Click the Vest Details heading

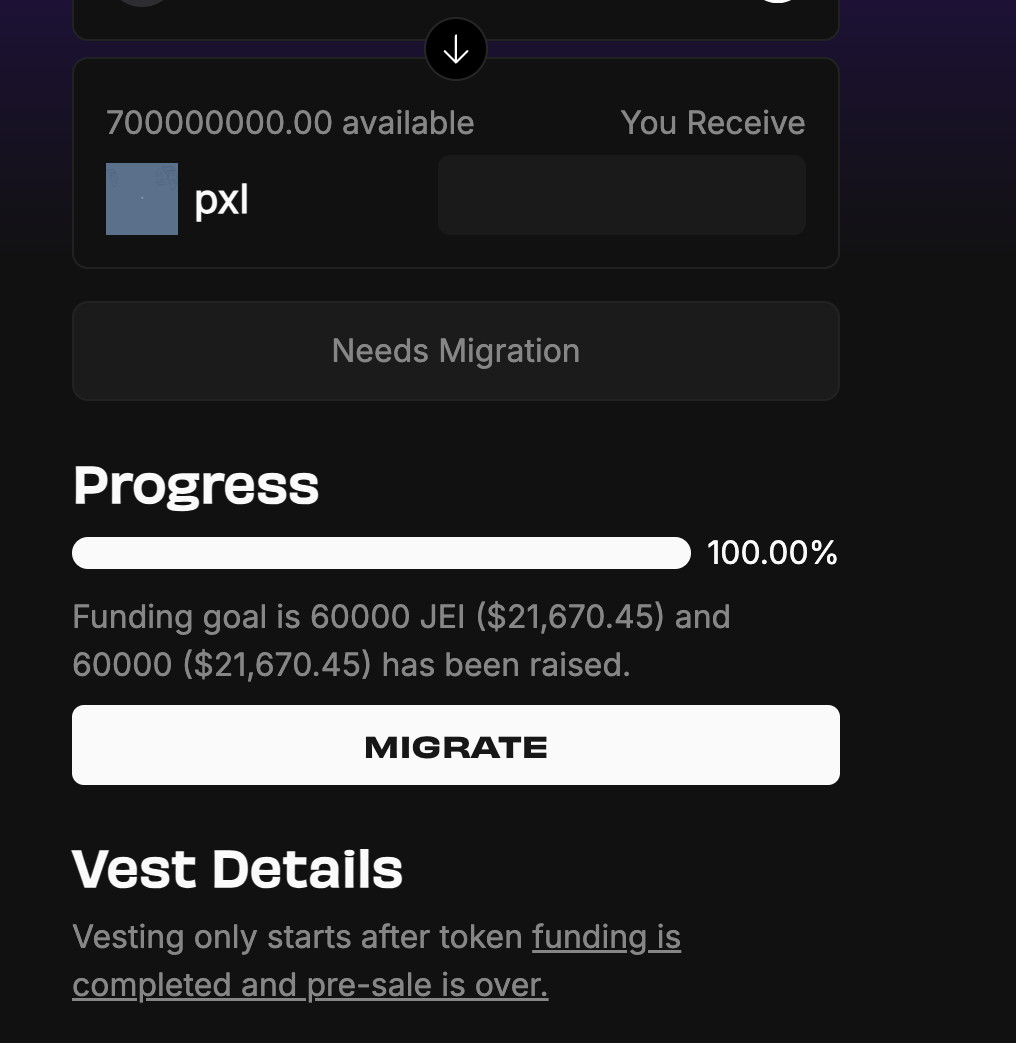(x=237, y=869)
